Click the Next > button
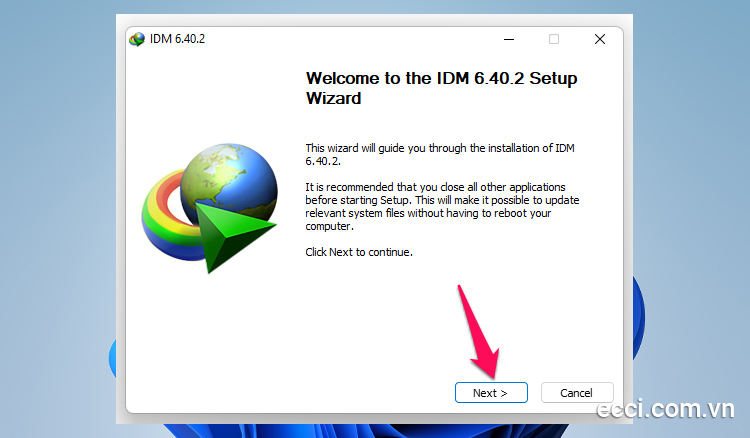The height and width of the screenshot is (438, 750). pyautogui.click(x=490, y=393)
